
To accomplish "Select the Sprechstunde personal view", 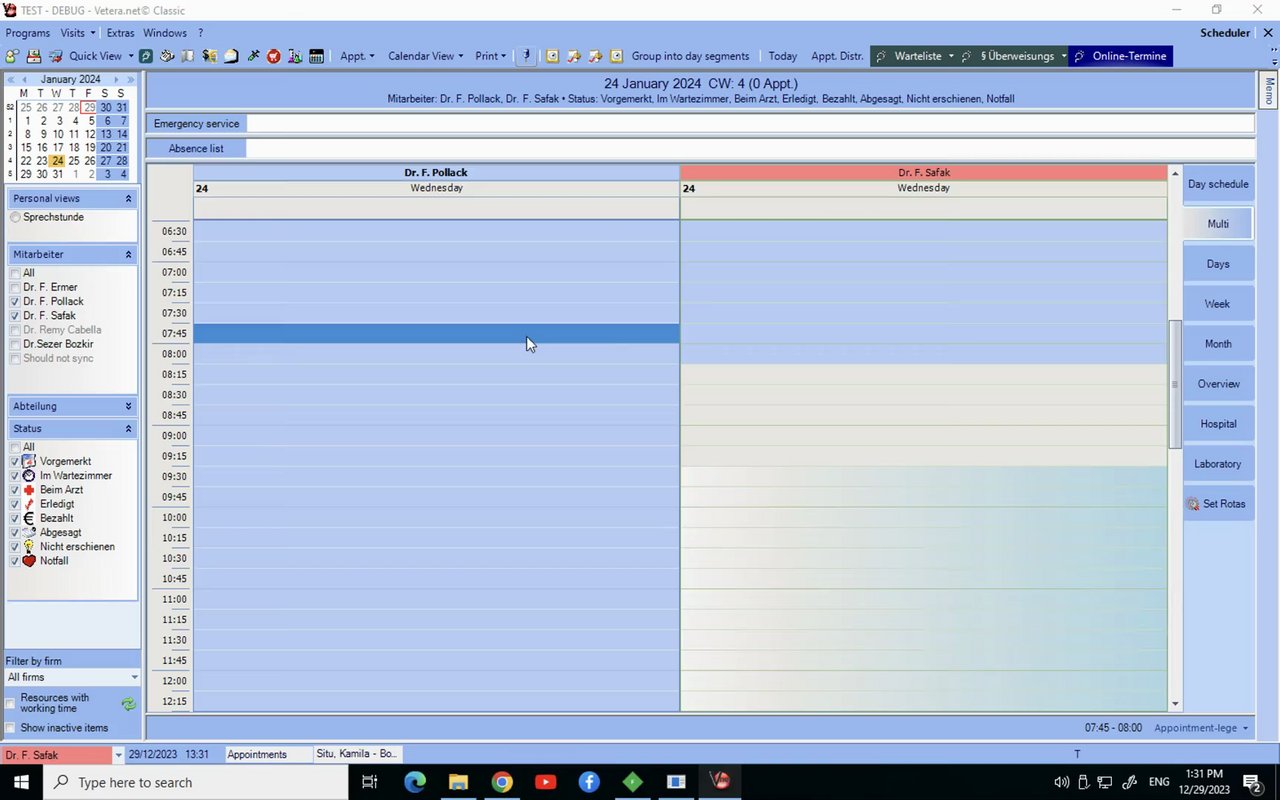I will coord(15,217).
